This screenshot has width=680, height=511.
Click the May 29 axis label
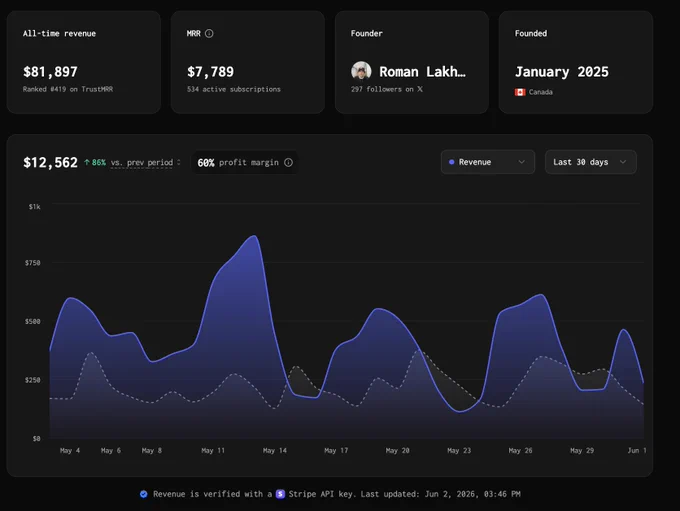[582, 450]
